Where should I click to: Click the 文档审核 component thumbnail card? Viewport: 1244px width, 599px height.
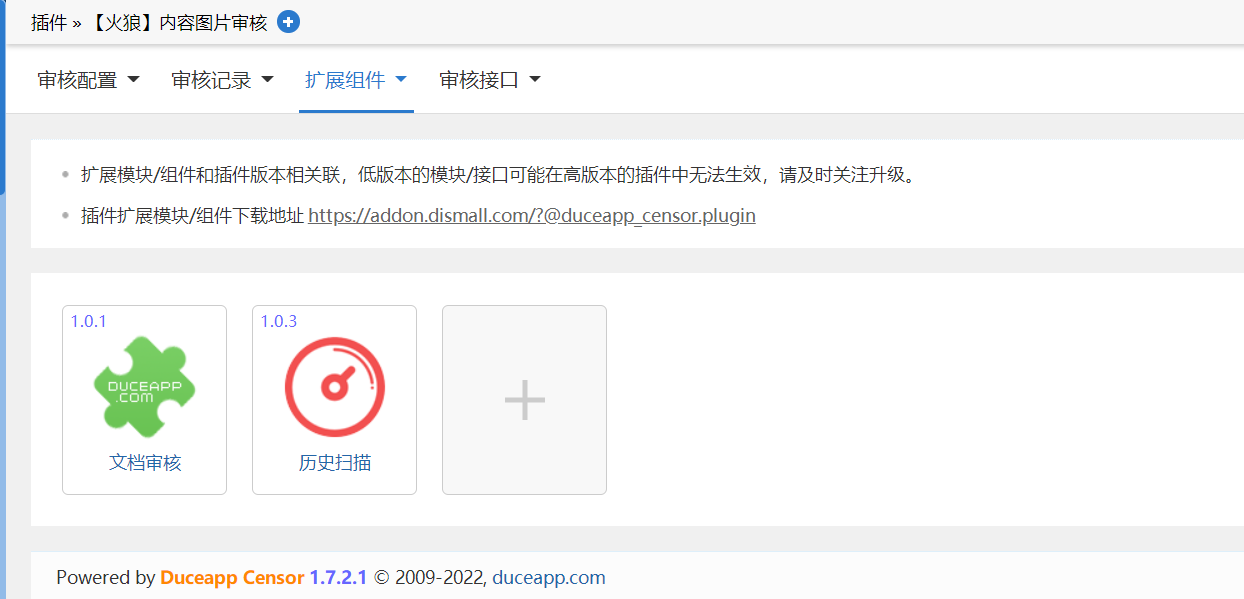pos(144,400)
